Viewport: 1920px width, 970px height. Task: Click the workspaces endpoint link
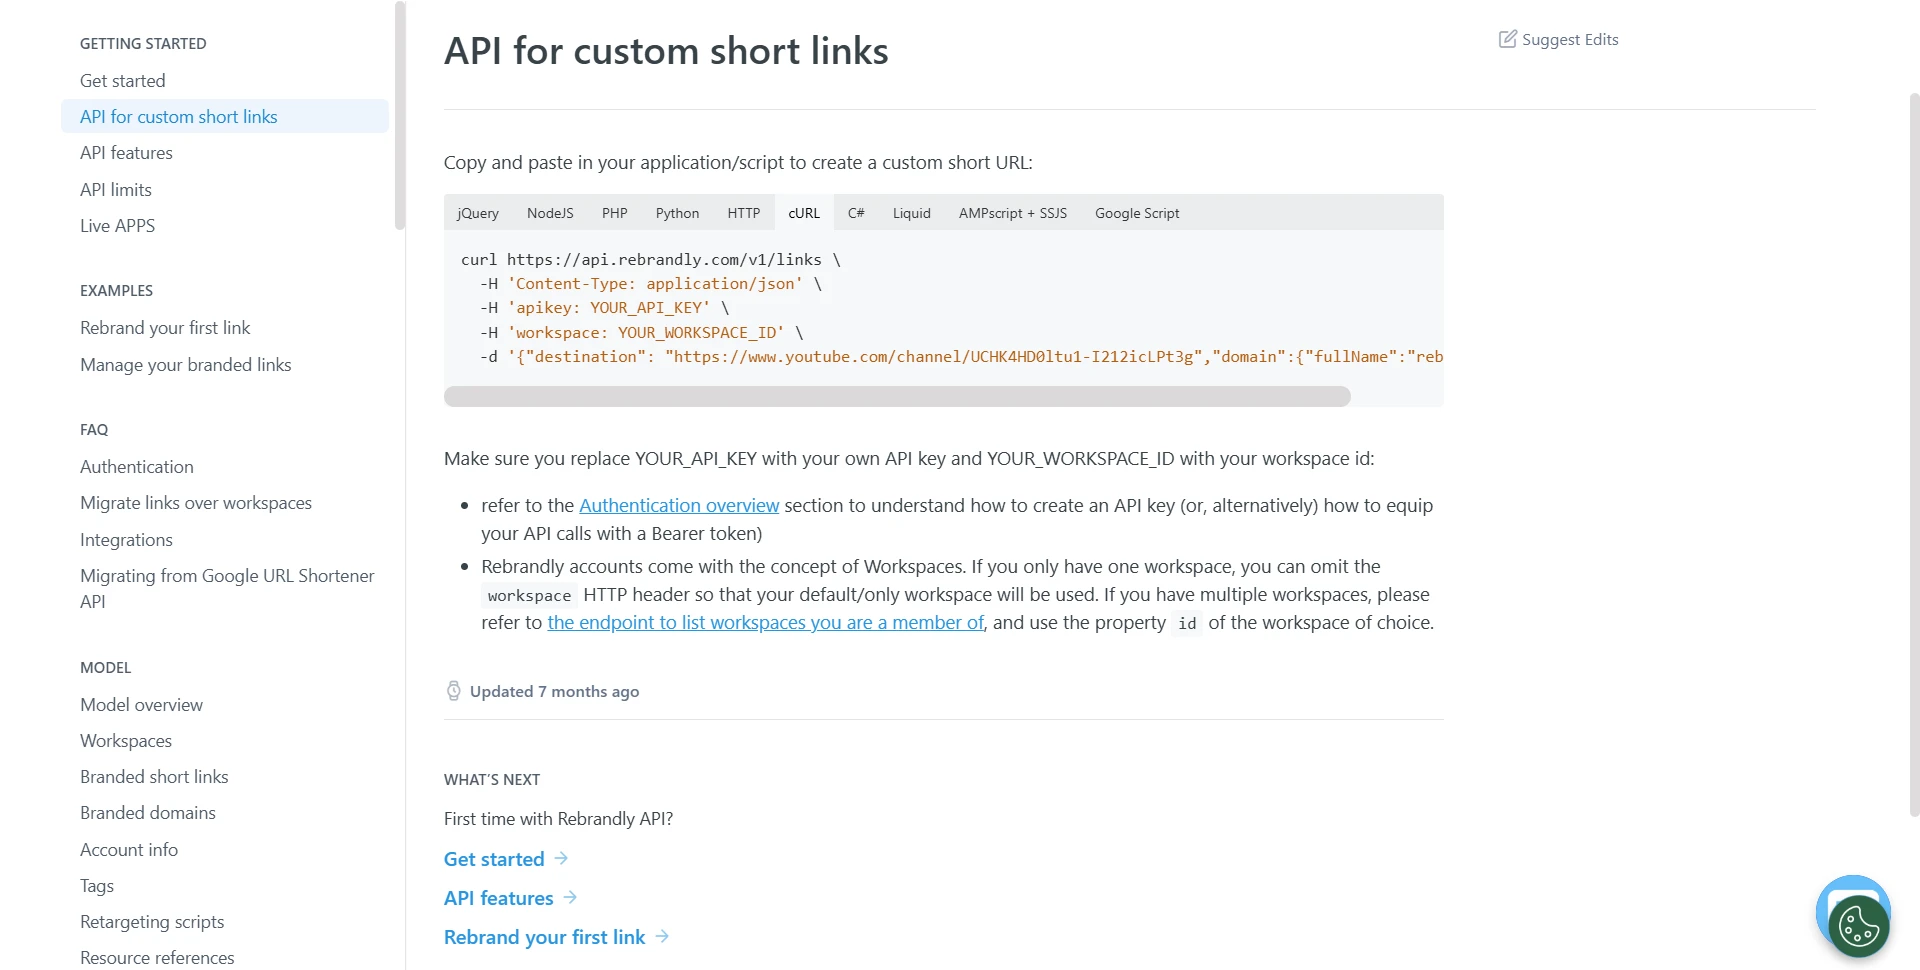pyautogui.click(x=764, y=622)
